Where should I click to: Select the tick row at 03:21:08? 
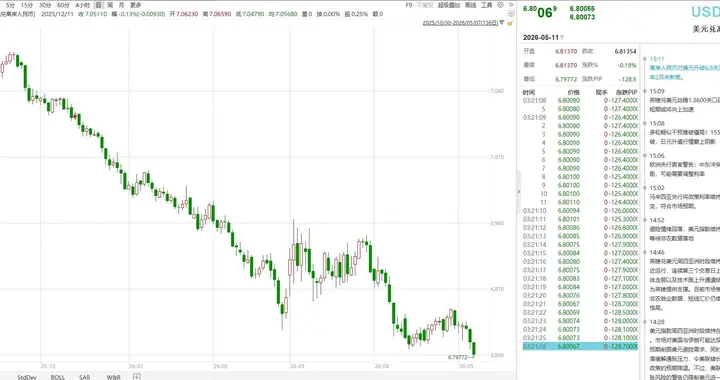pyautogui.click(x=580, y=100)
